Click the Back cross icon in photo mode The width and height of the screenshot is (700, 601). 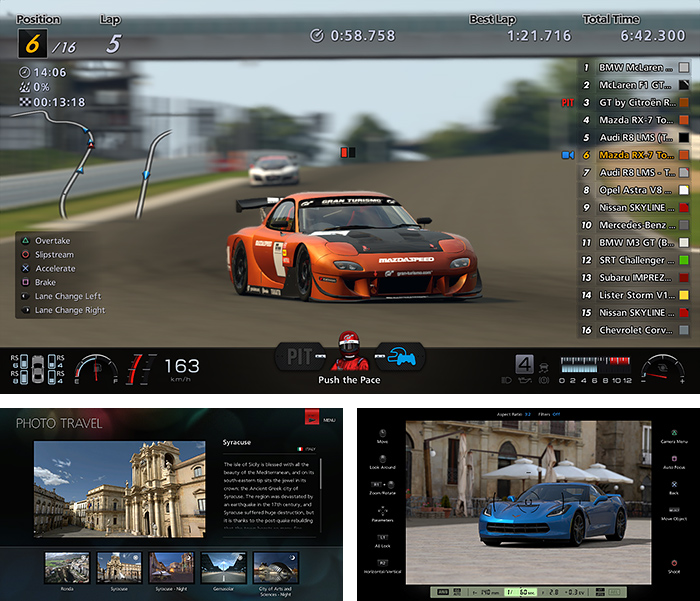[674, 484]
